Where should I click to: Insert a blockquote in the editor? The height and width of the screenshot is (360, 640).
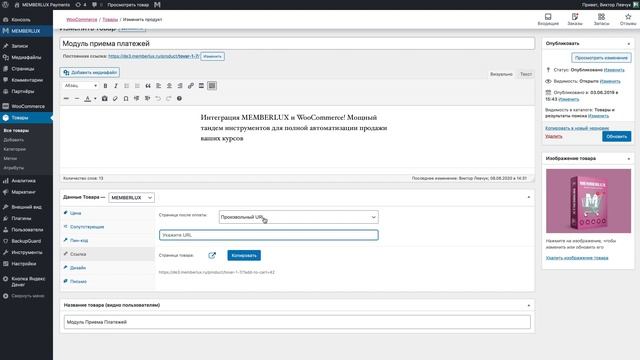(x=148, y=86)
